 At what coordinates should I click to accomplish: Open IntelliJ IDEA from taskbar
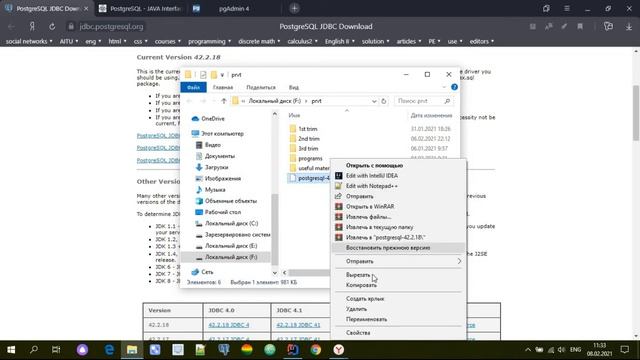[293, 350]
